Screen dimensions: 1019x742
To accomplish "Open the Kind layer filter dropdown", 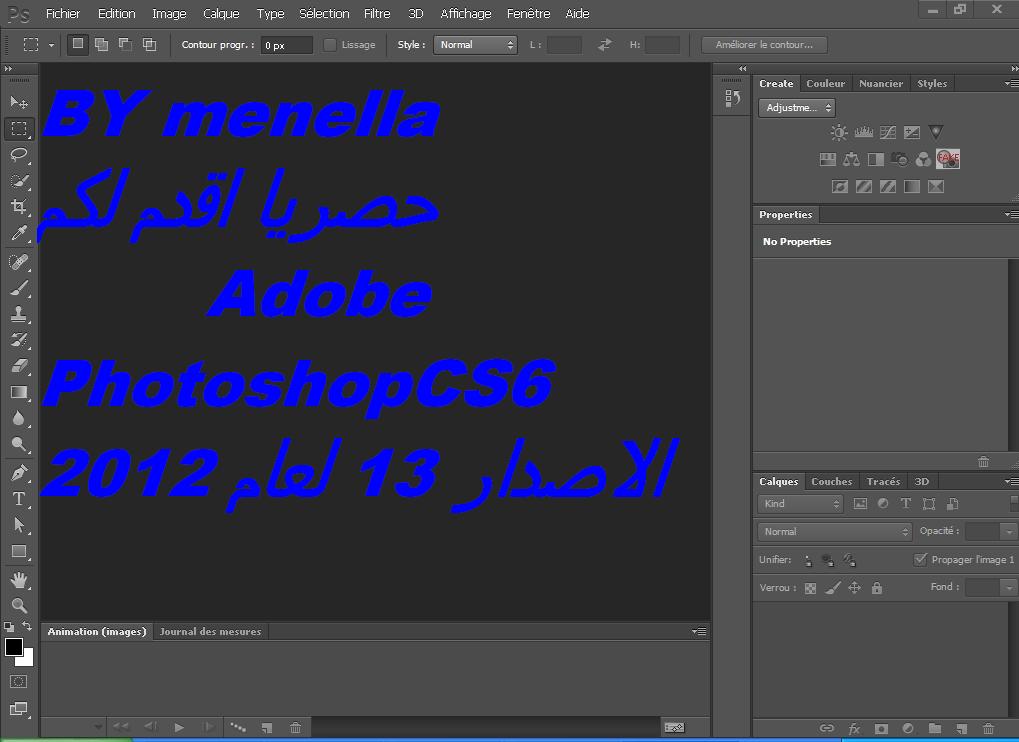I will [x=800, y=504].
